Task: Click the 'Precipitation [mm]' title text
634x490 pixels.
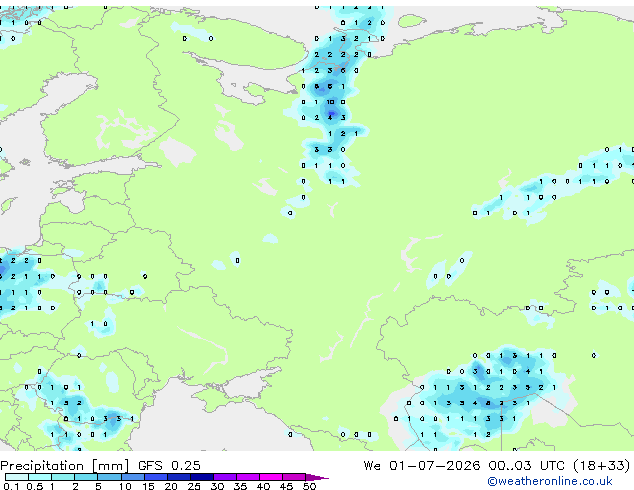Action: tap(65, 466)
